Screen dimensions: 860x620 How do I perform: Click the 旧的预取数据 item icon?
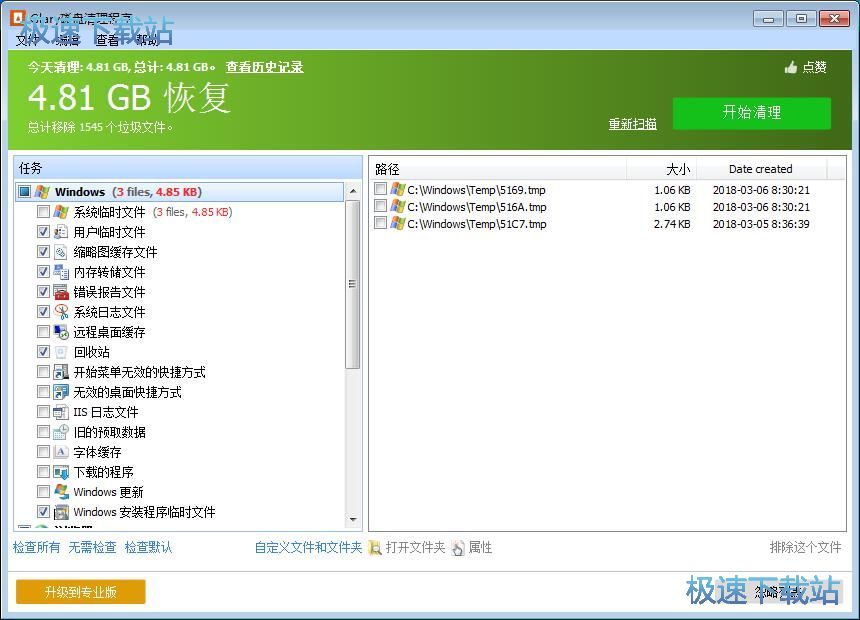coord(61,432)
